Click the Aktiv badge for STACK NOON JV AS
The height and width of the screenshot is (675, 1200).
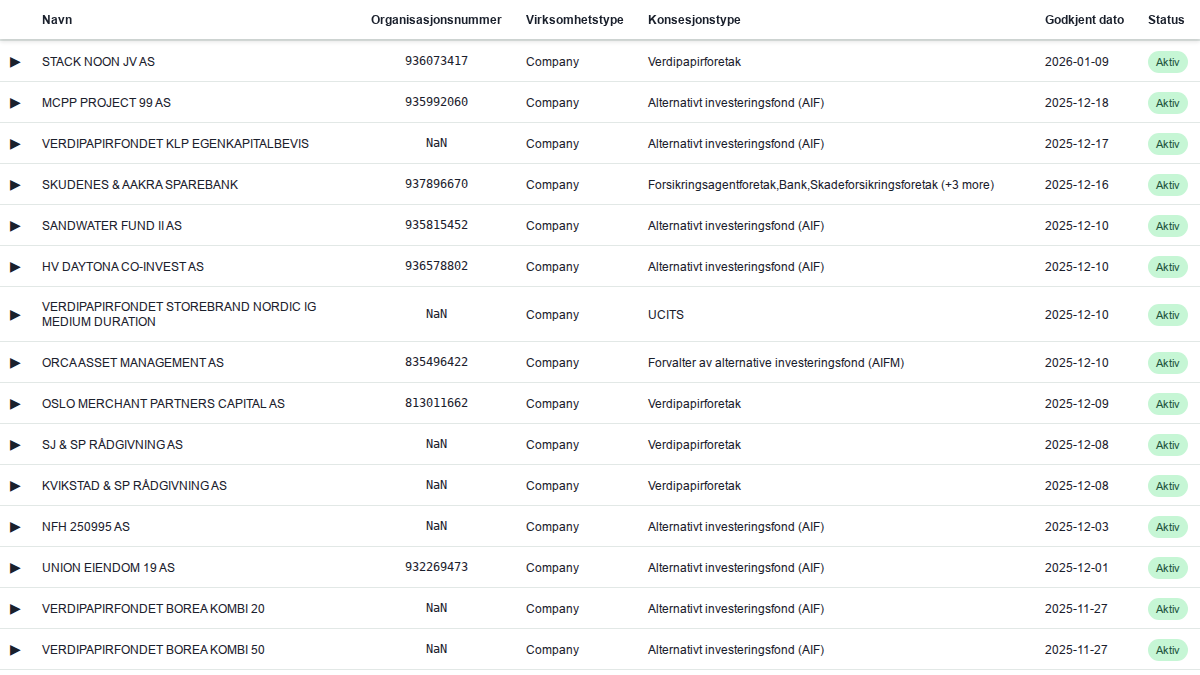(x=1167, y=62)
